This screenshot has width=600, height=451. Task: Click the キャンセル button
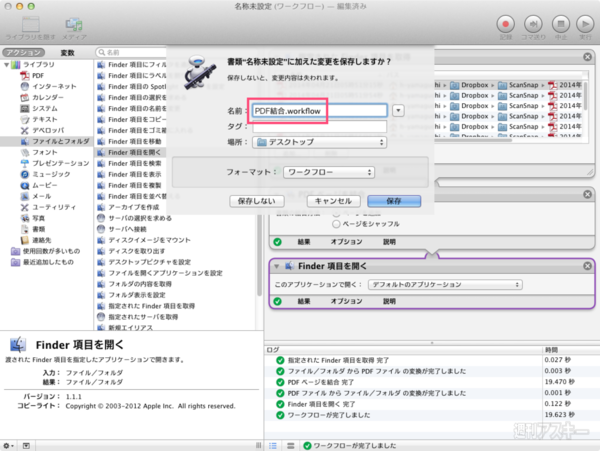coord(333,201)
